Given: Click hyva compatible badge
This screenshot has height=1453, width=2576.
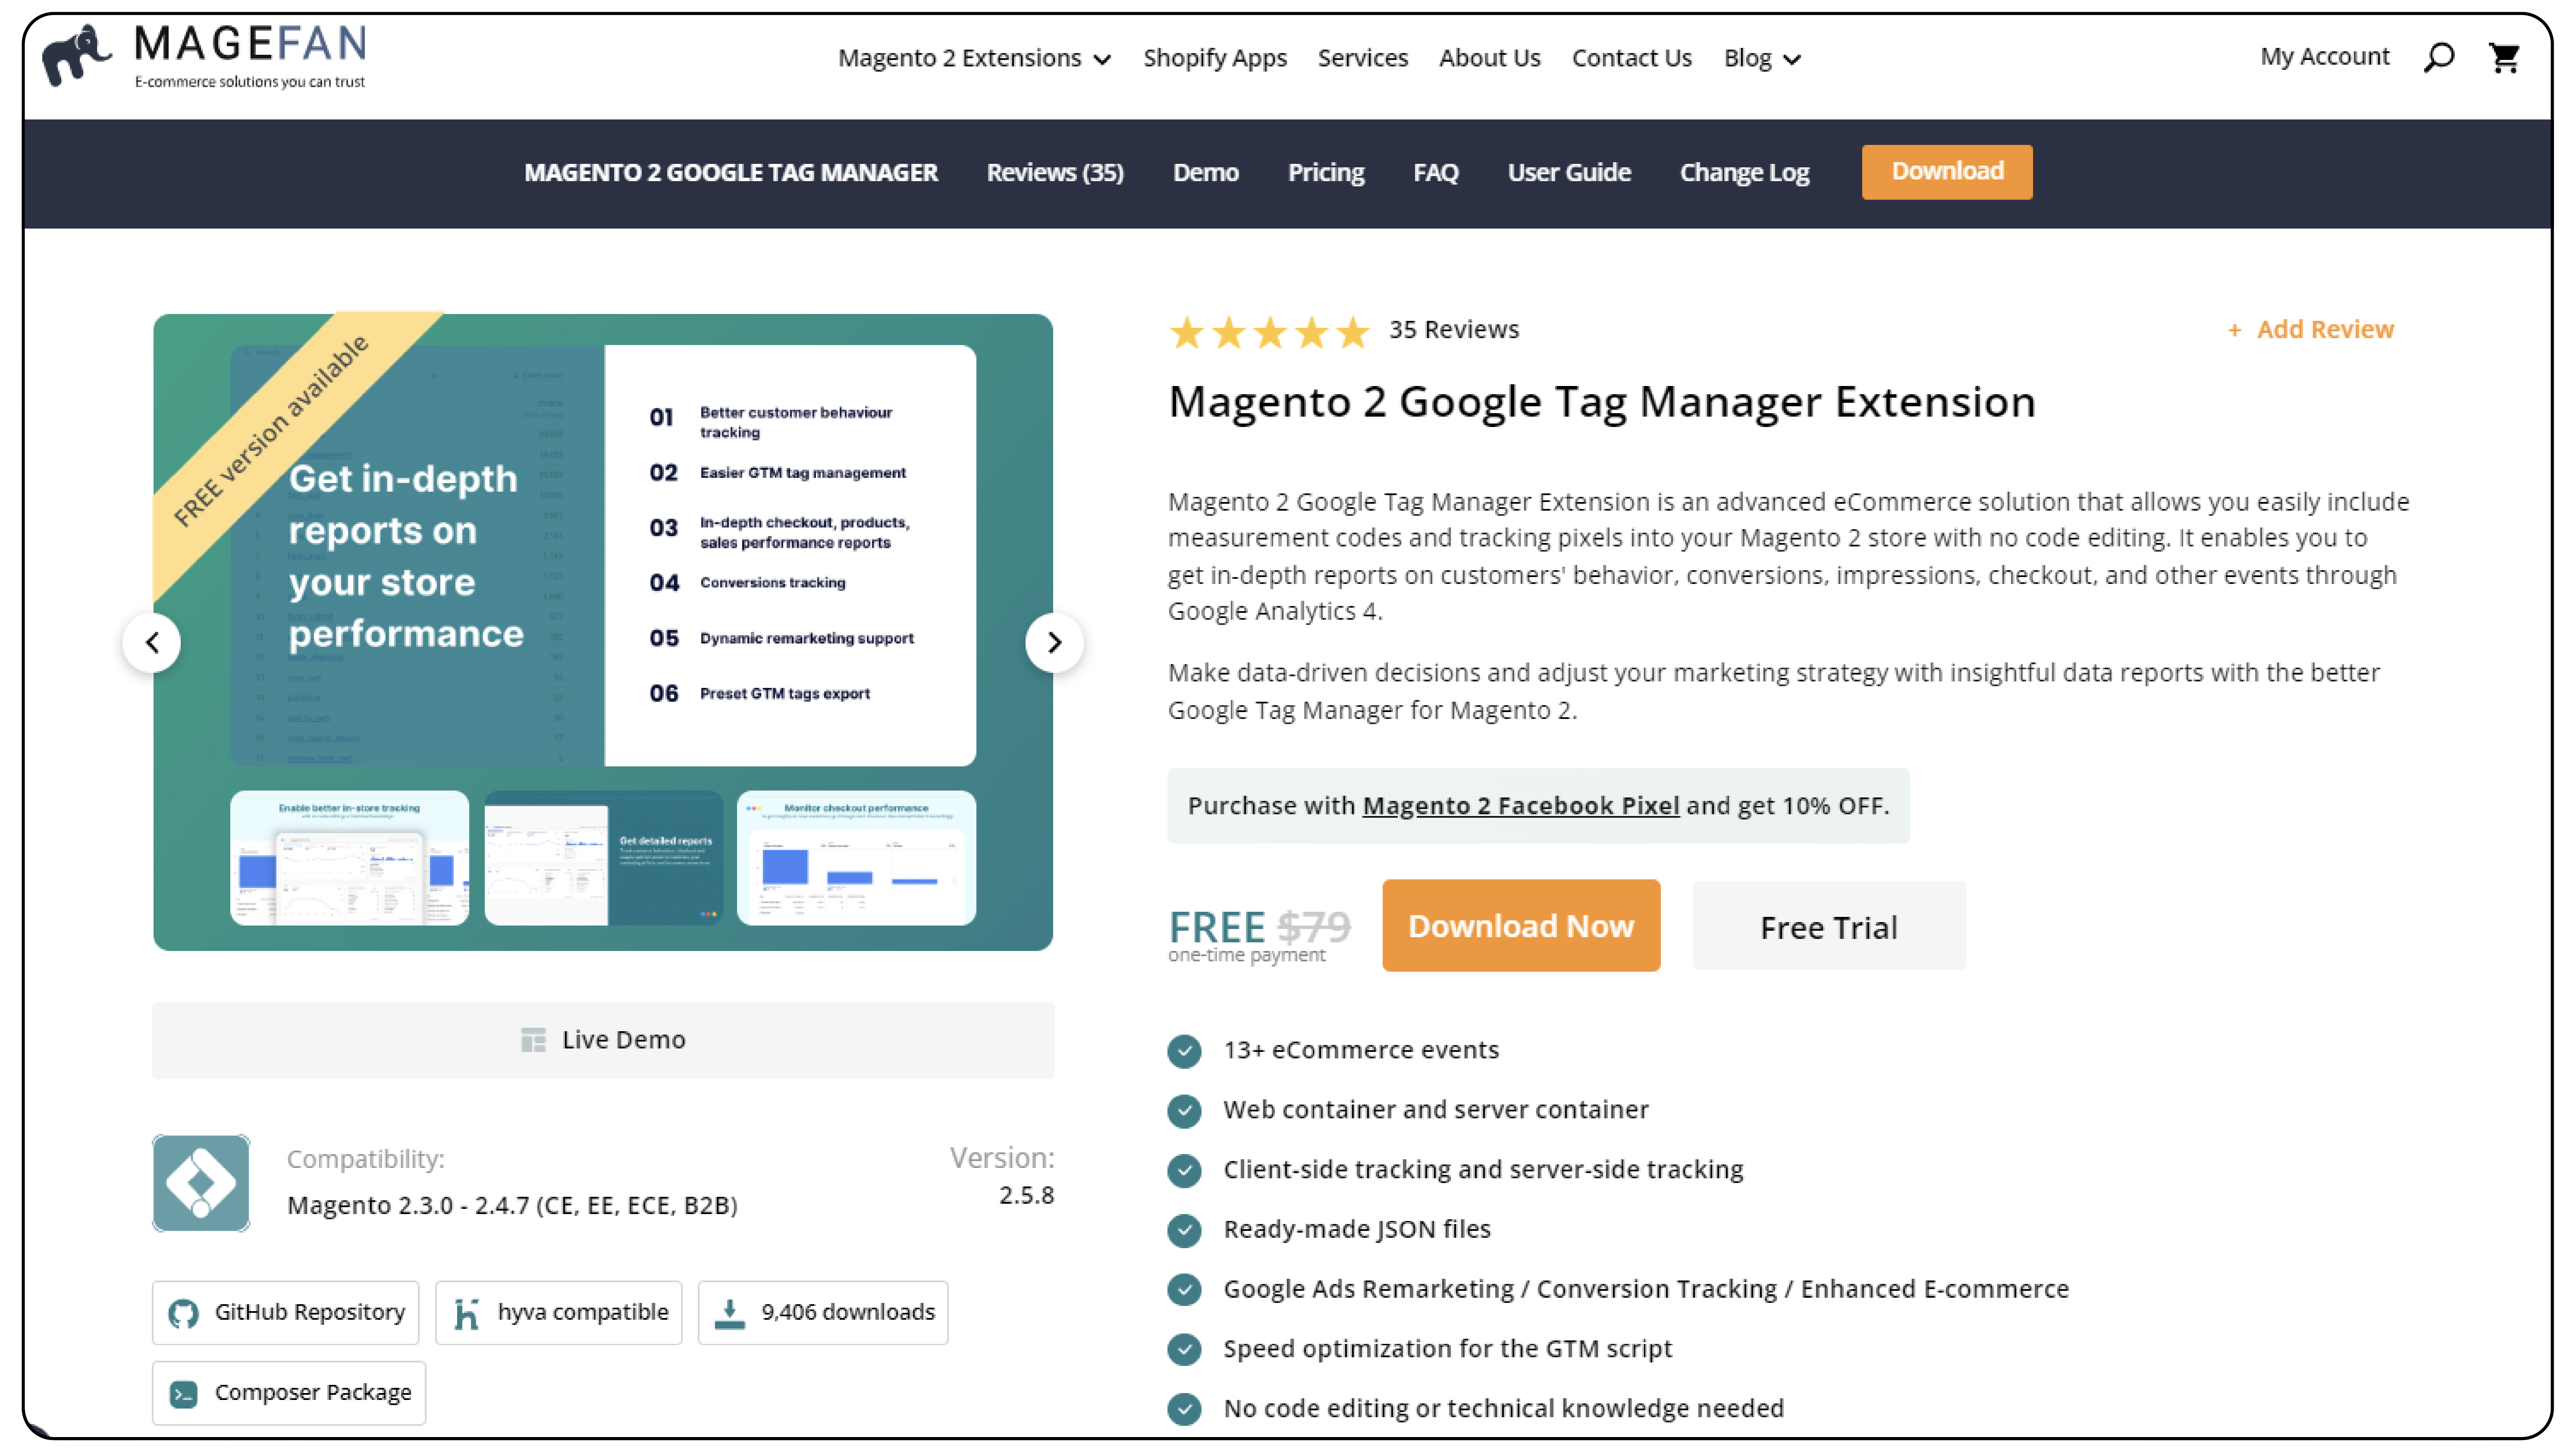Looking at the screenshot, I should (x=558, y=1313).
